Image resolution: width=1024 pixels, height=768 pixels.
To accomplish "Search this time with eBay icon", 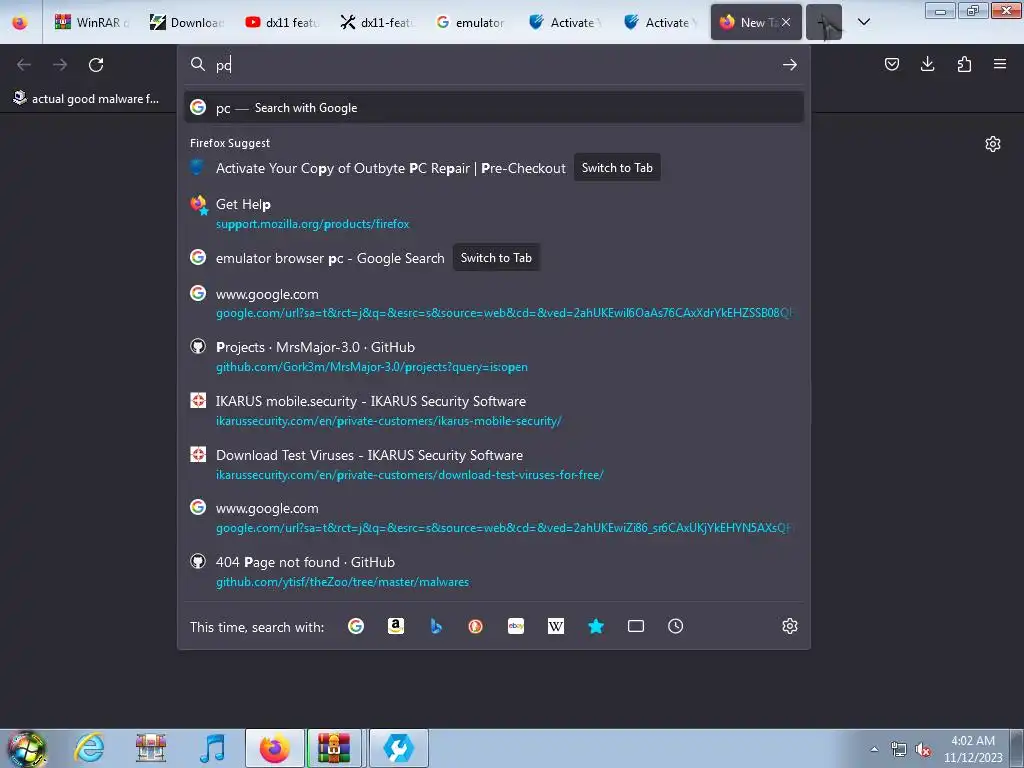I will coord(516,626).
